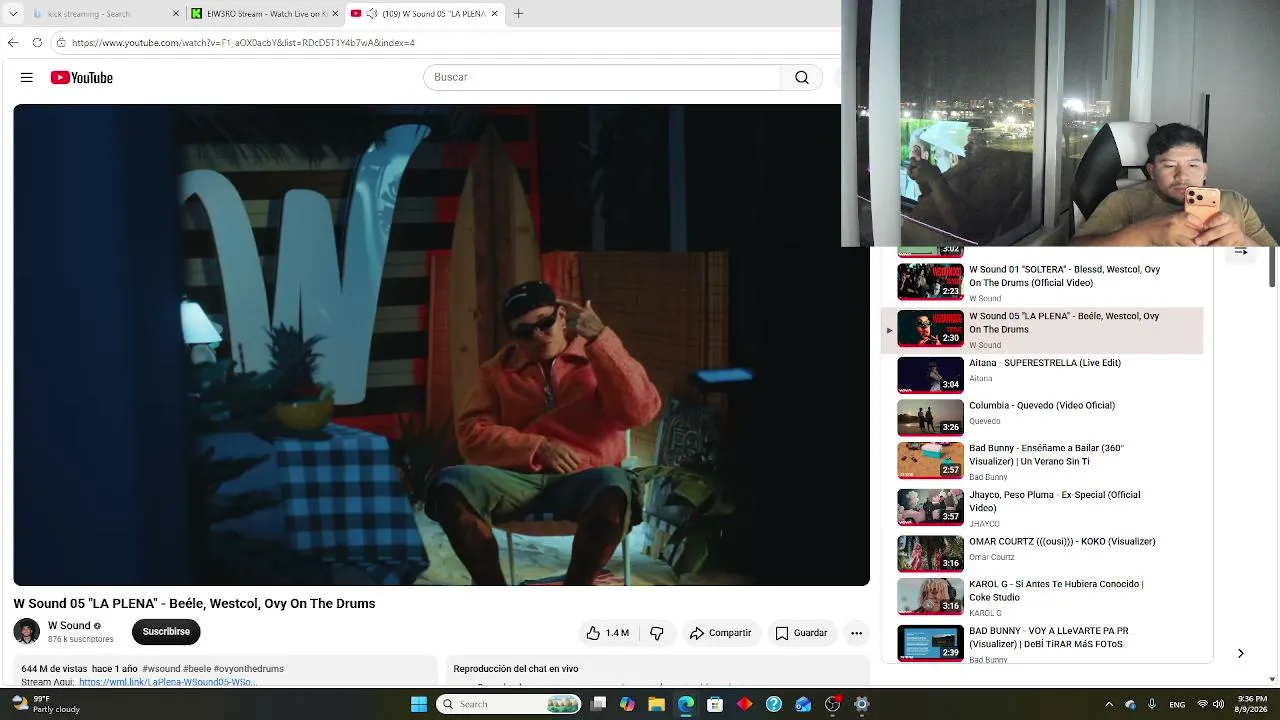Play KAROL G Coke Studio thumbnail
Image resolution: width=1280 pixels, height=720 pixels.
pyautogui.click(x=930, y=597)
